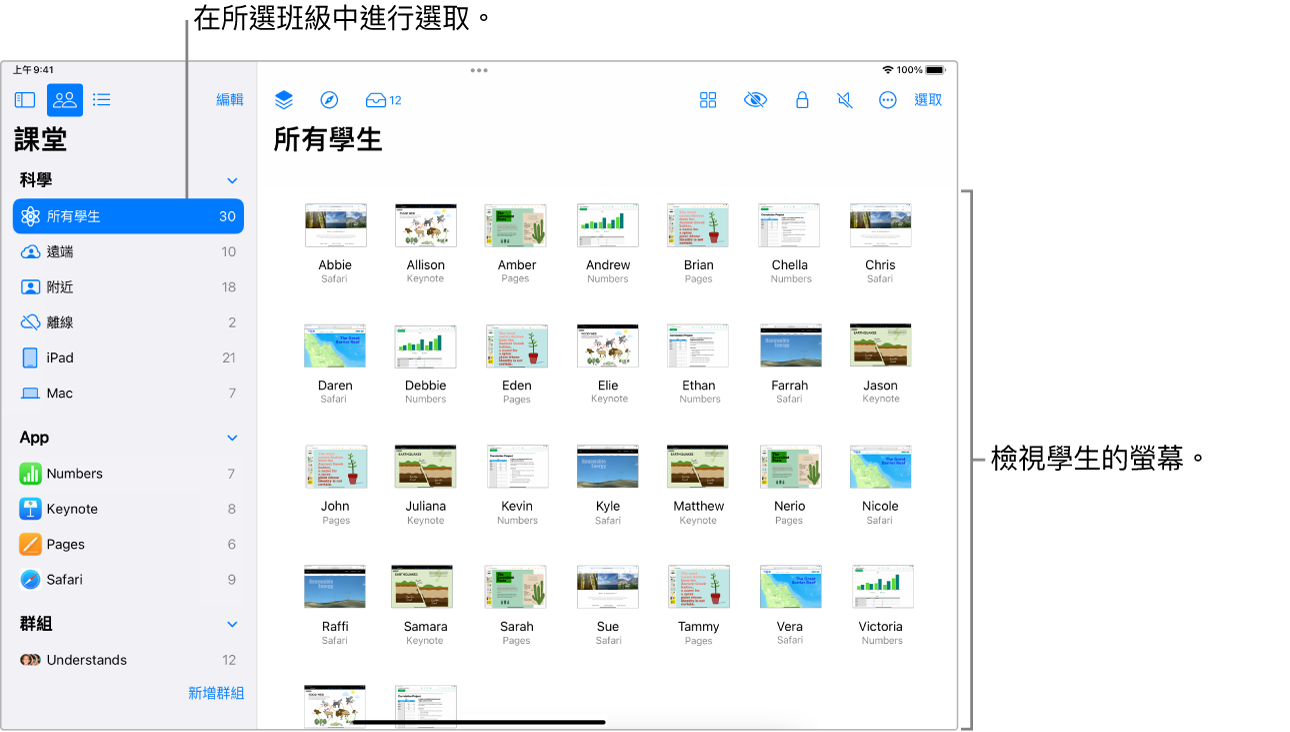Open the Understands group row
Image resolution: width=1290 pixels, height=732 pixels.
pos(128,660)
